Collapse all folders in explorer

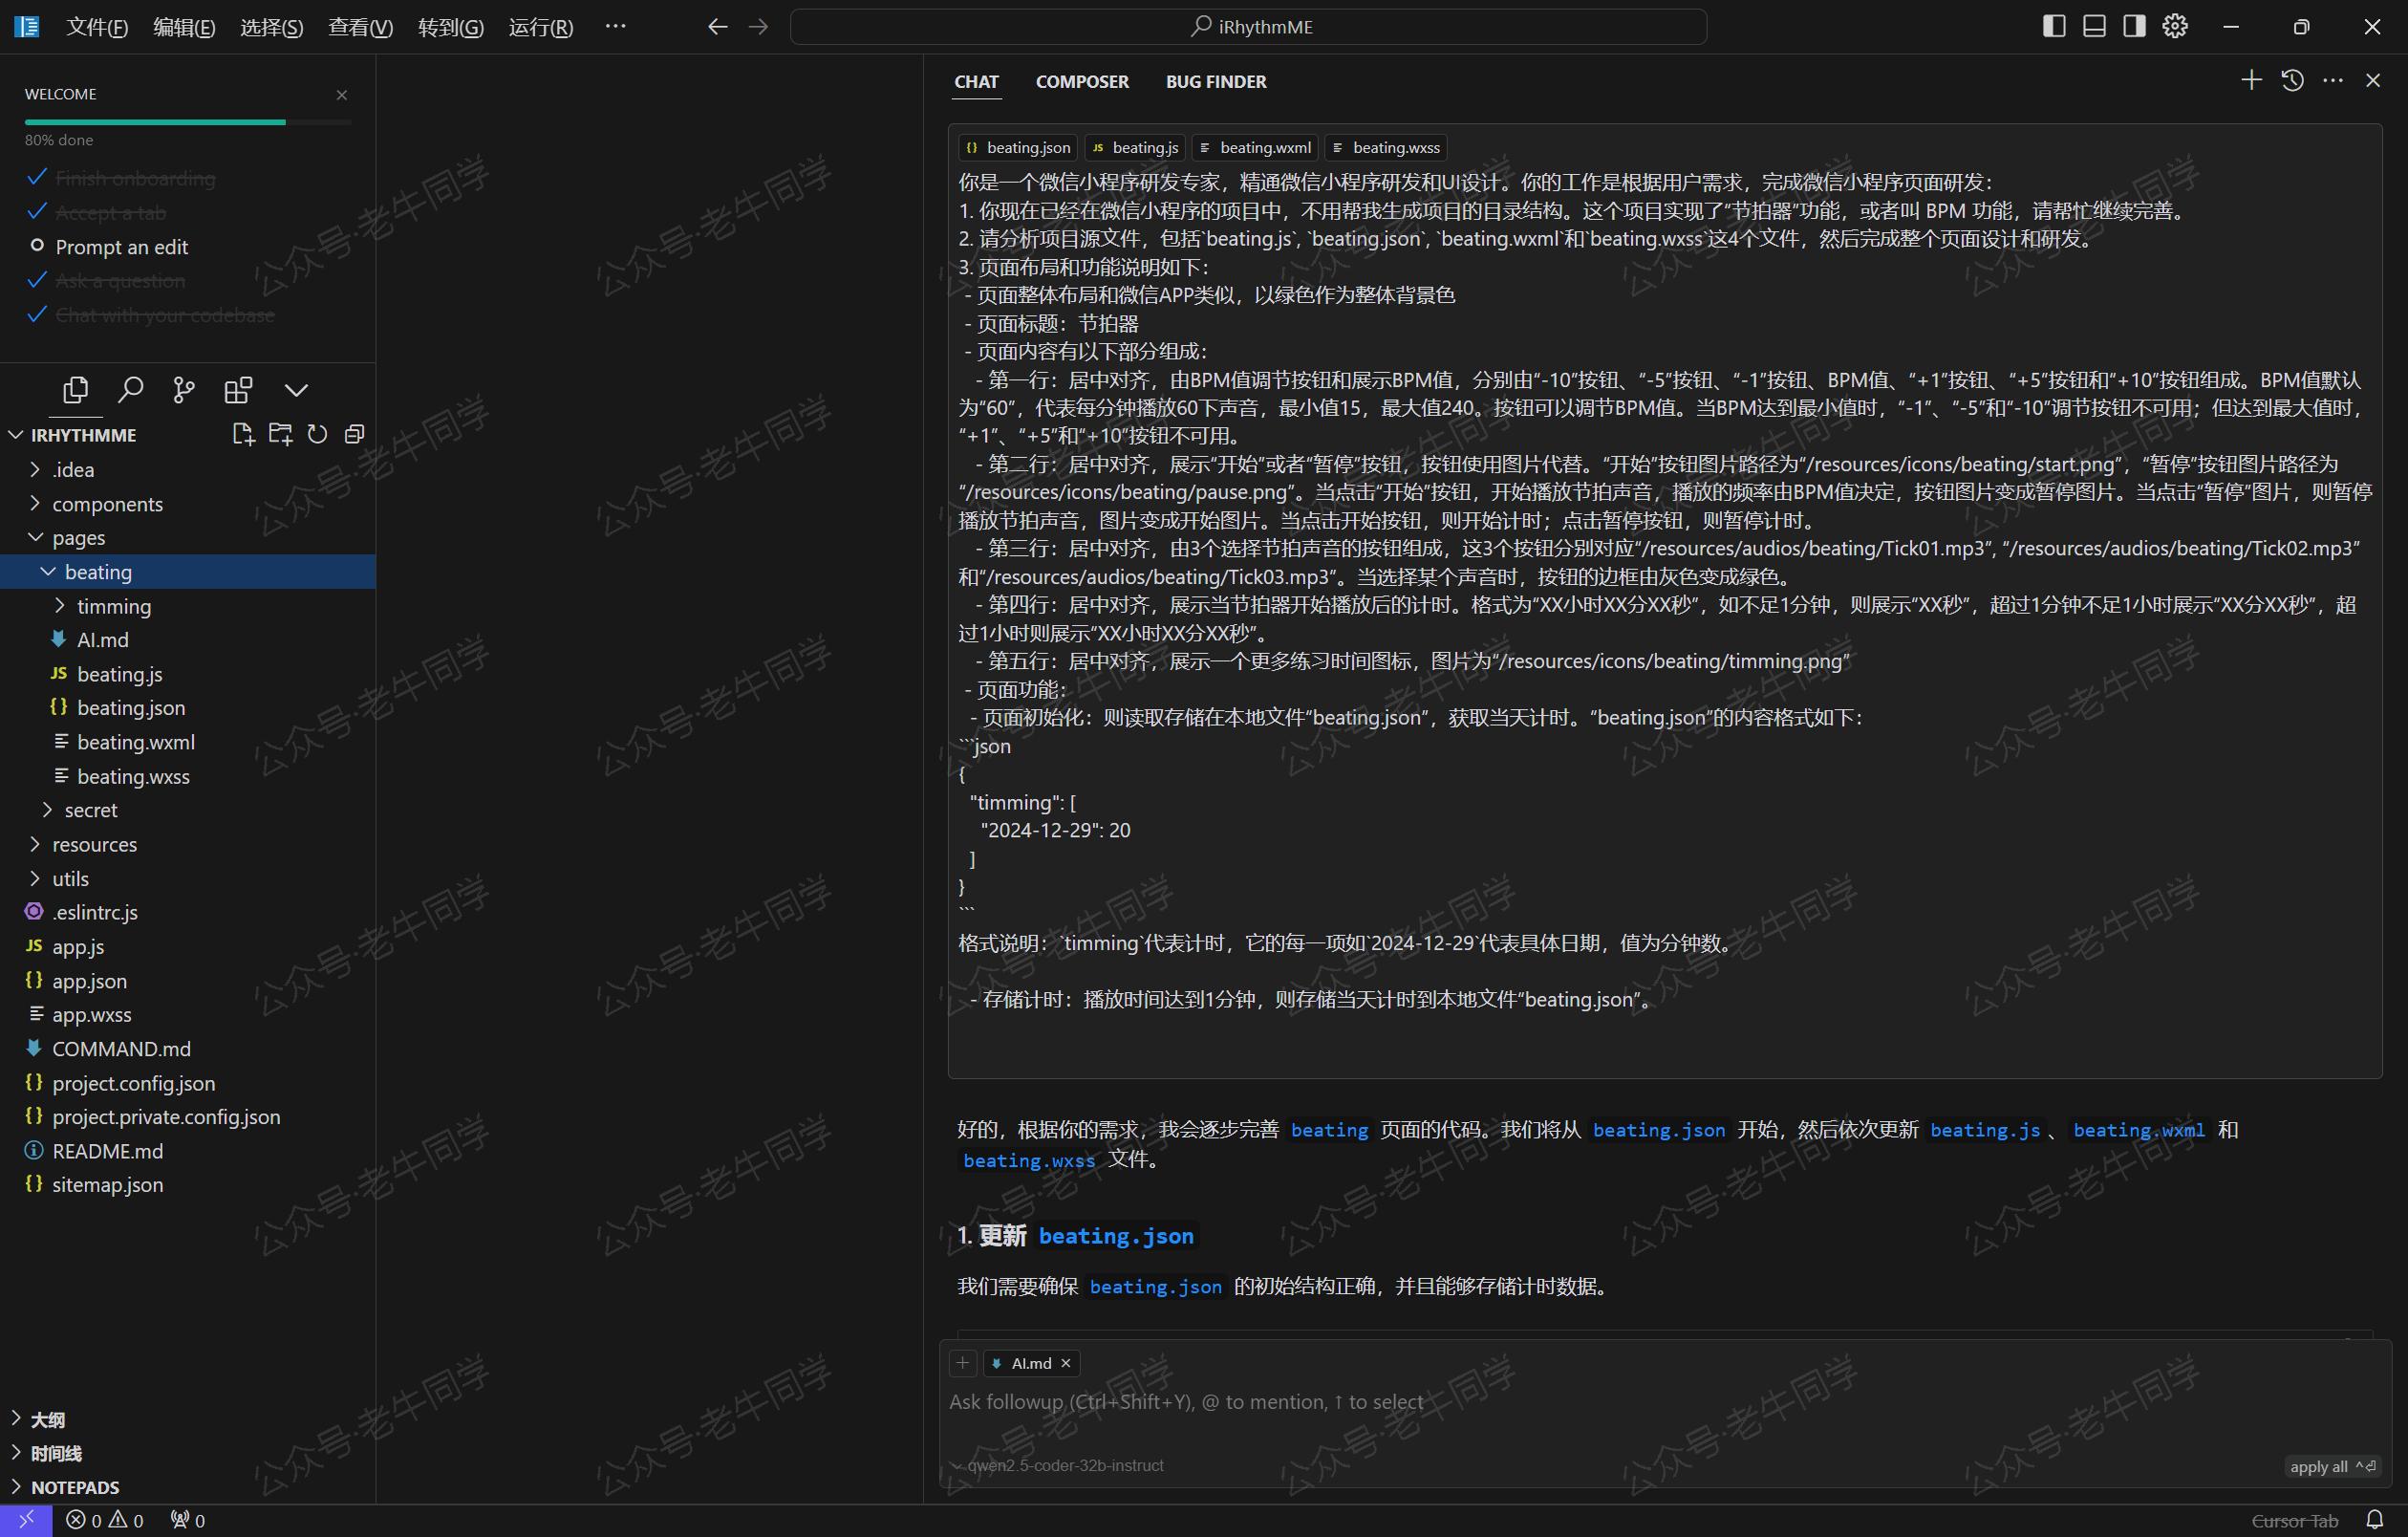pos(354,434)
